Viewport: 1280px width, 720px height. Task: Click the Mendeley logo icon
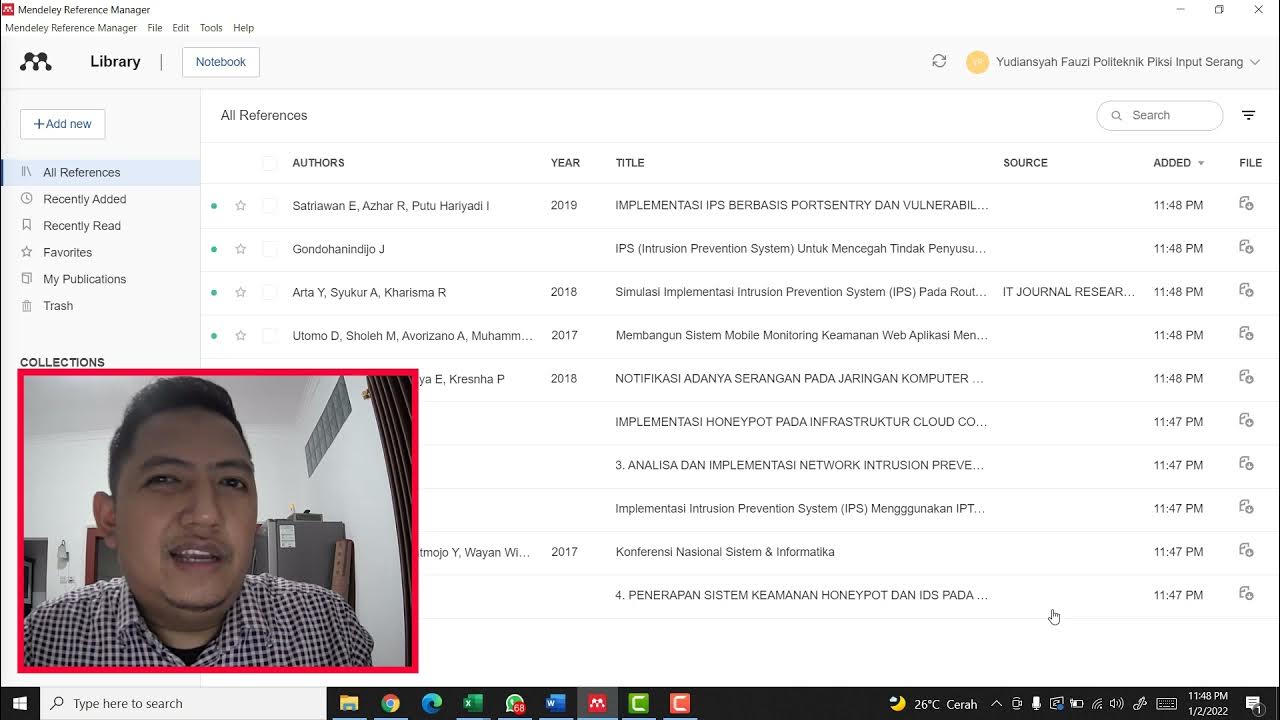click(36, 62)
